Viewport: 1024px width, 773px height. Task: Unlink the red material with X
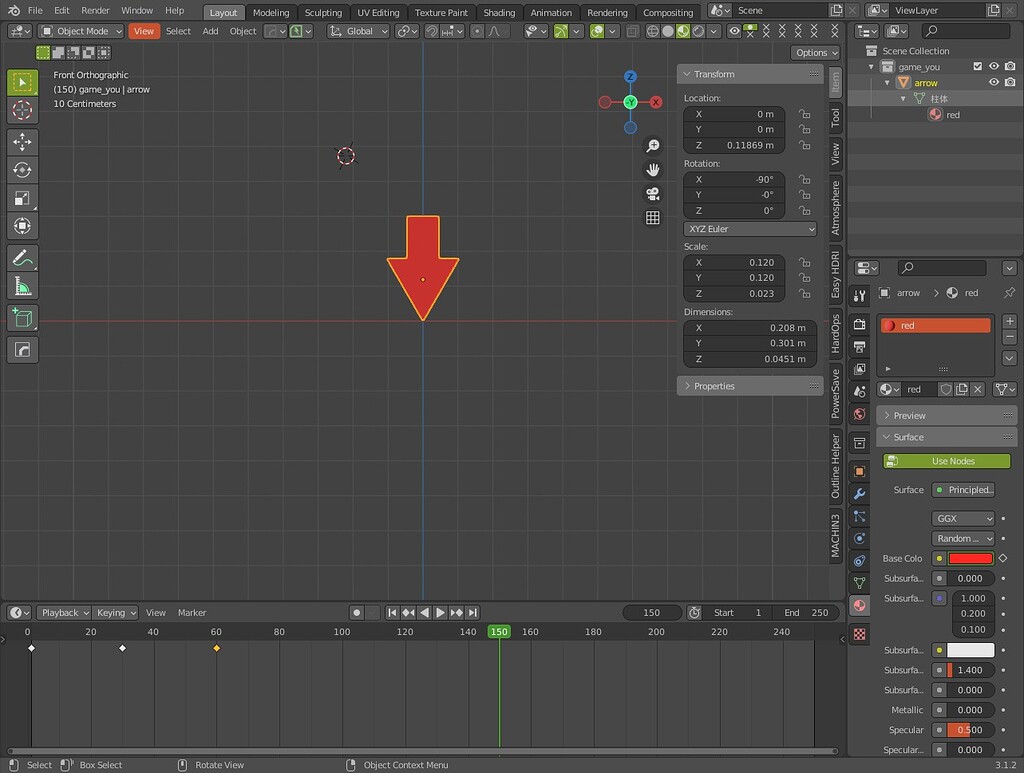pos(978,389)
